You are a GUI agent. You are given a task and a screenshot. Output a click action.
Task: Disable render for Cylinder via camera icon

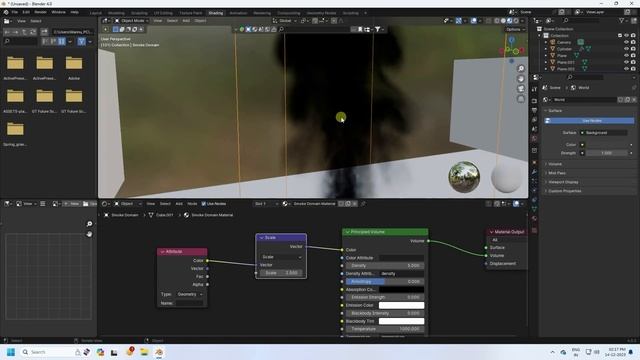(633, 49)
